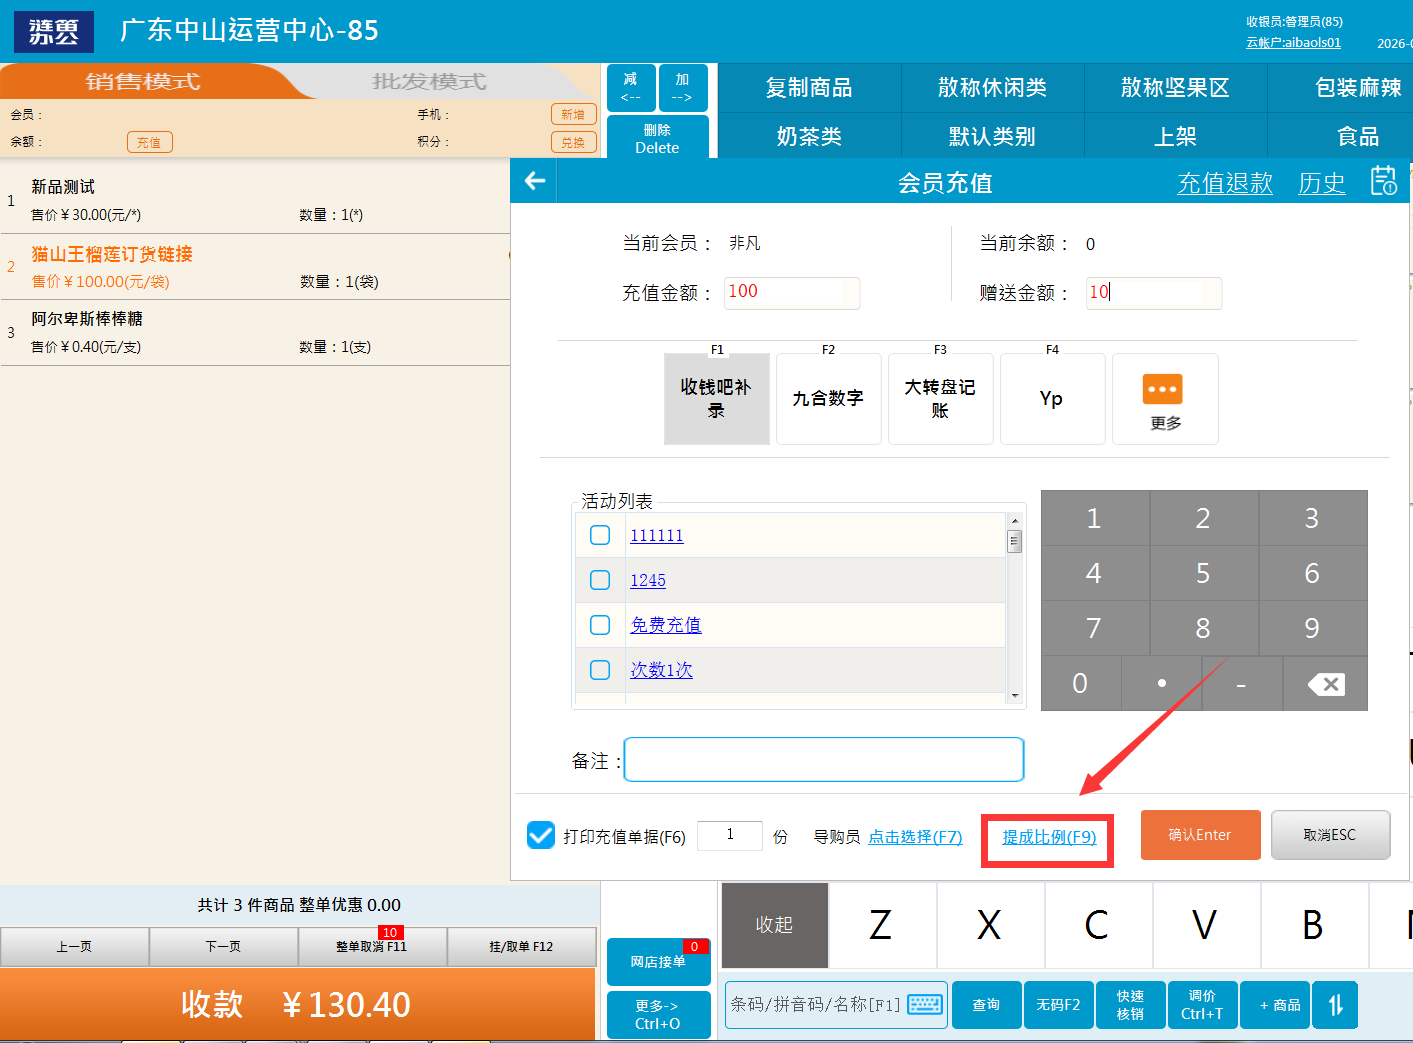1413x1043 pixels.
Task: Click the 加 increase quantity button
Action: [x=682, y=87]
